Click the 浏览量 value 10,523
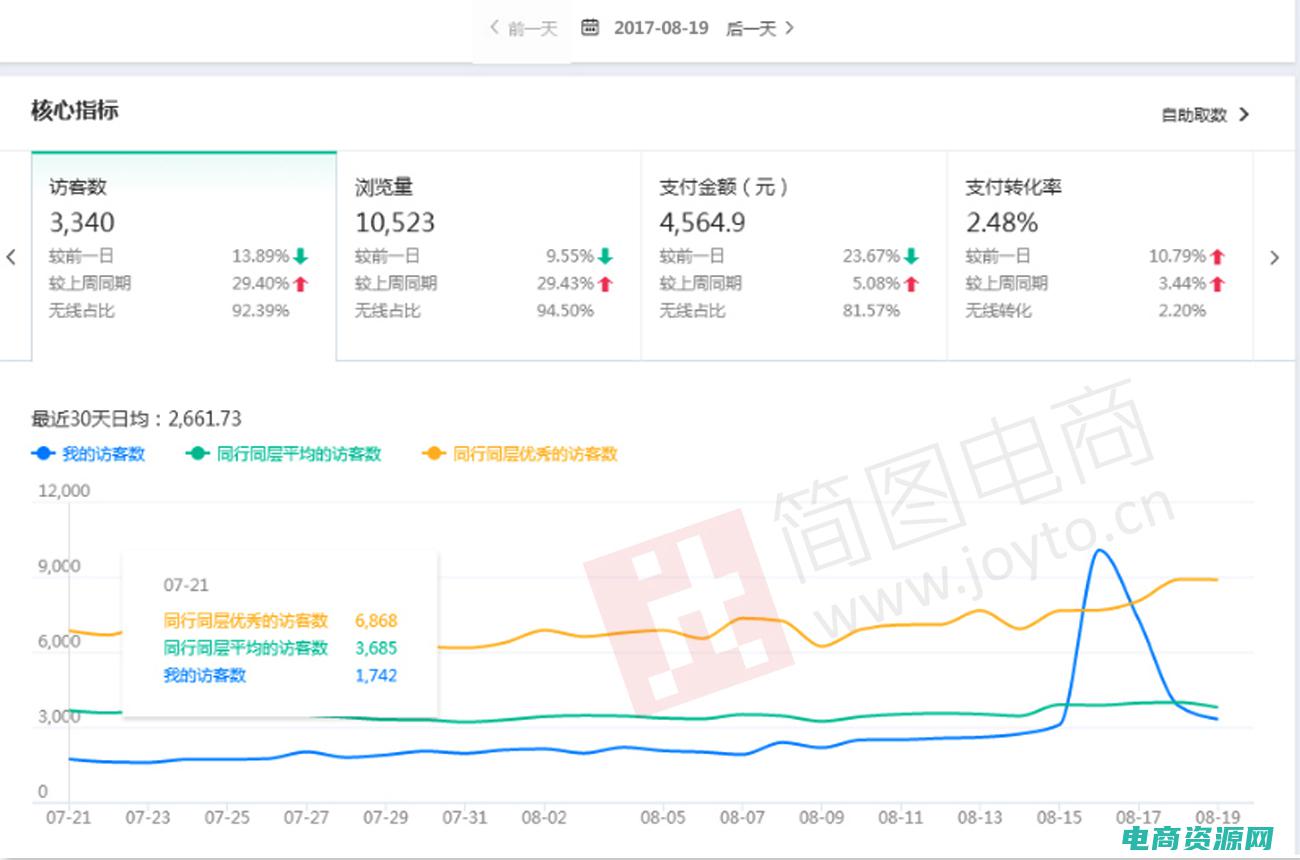The image size is (1300, 860). 395,222
